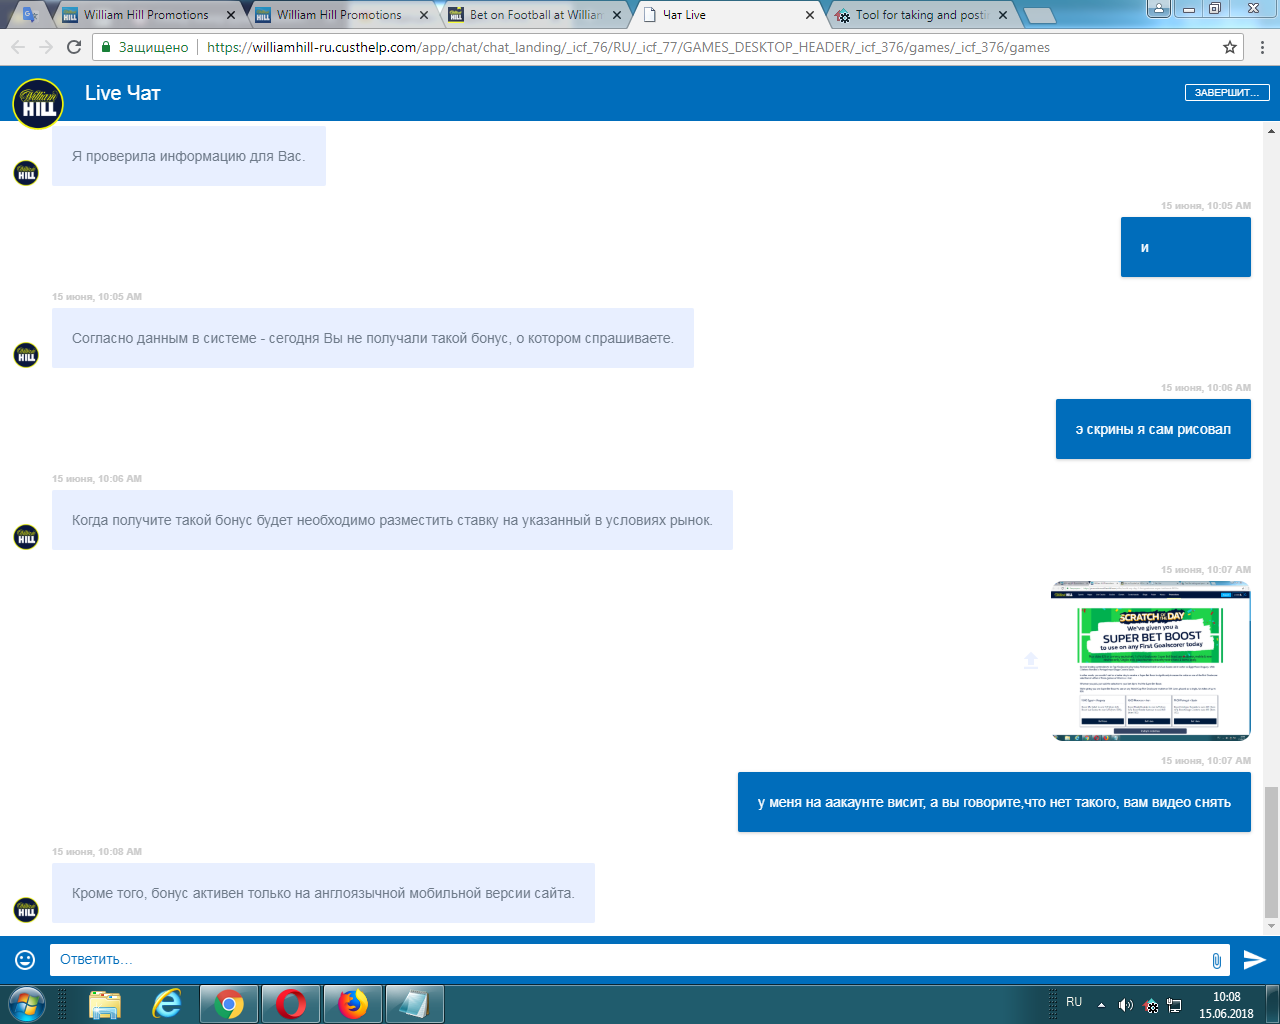This screenshot has width=1280, height=1024.
Task: Click message starting 'Согласно данным в системе'
Action: click(373, 338)
